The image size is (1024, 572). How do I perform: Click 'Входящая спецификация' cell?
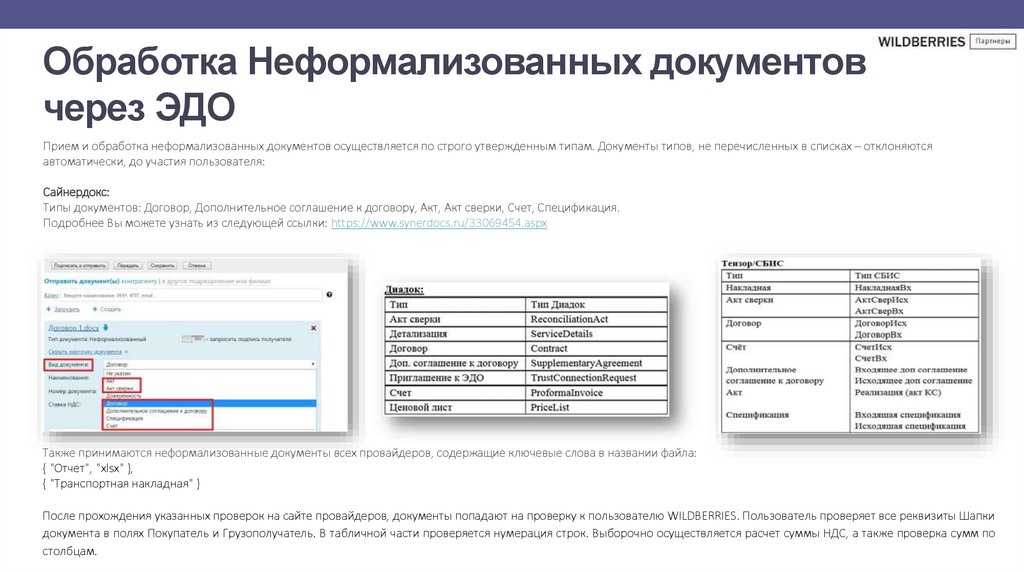pyautogui.click(x=907, y=415)
